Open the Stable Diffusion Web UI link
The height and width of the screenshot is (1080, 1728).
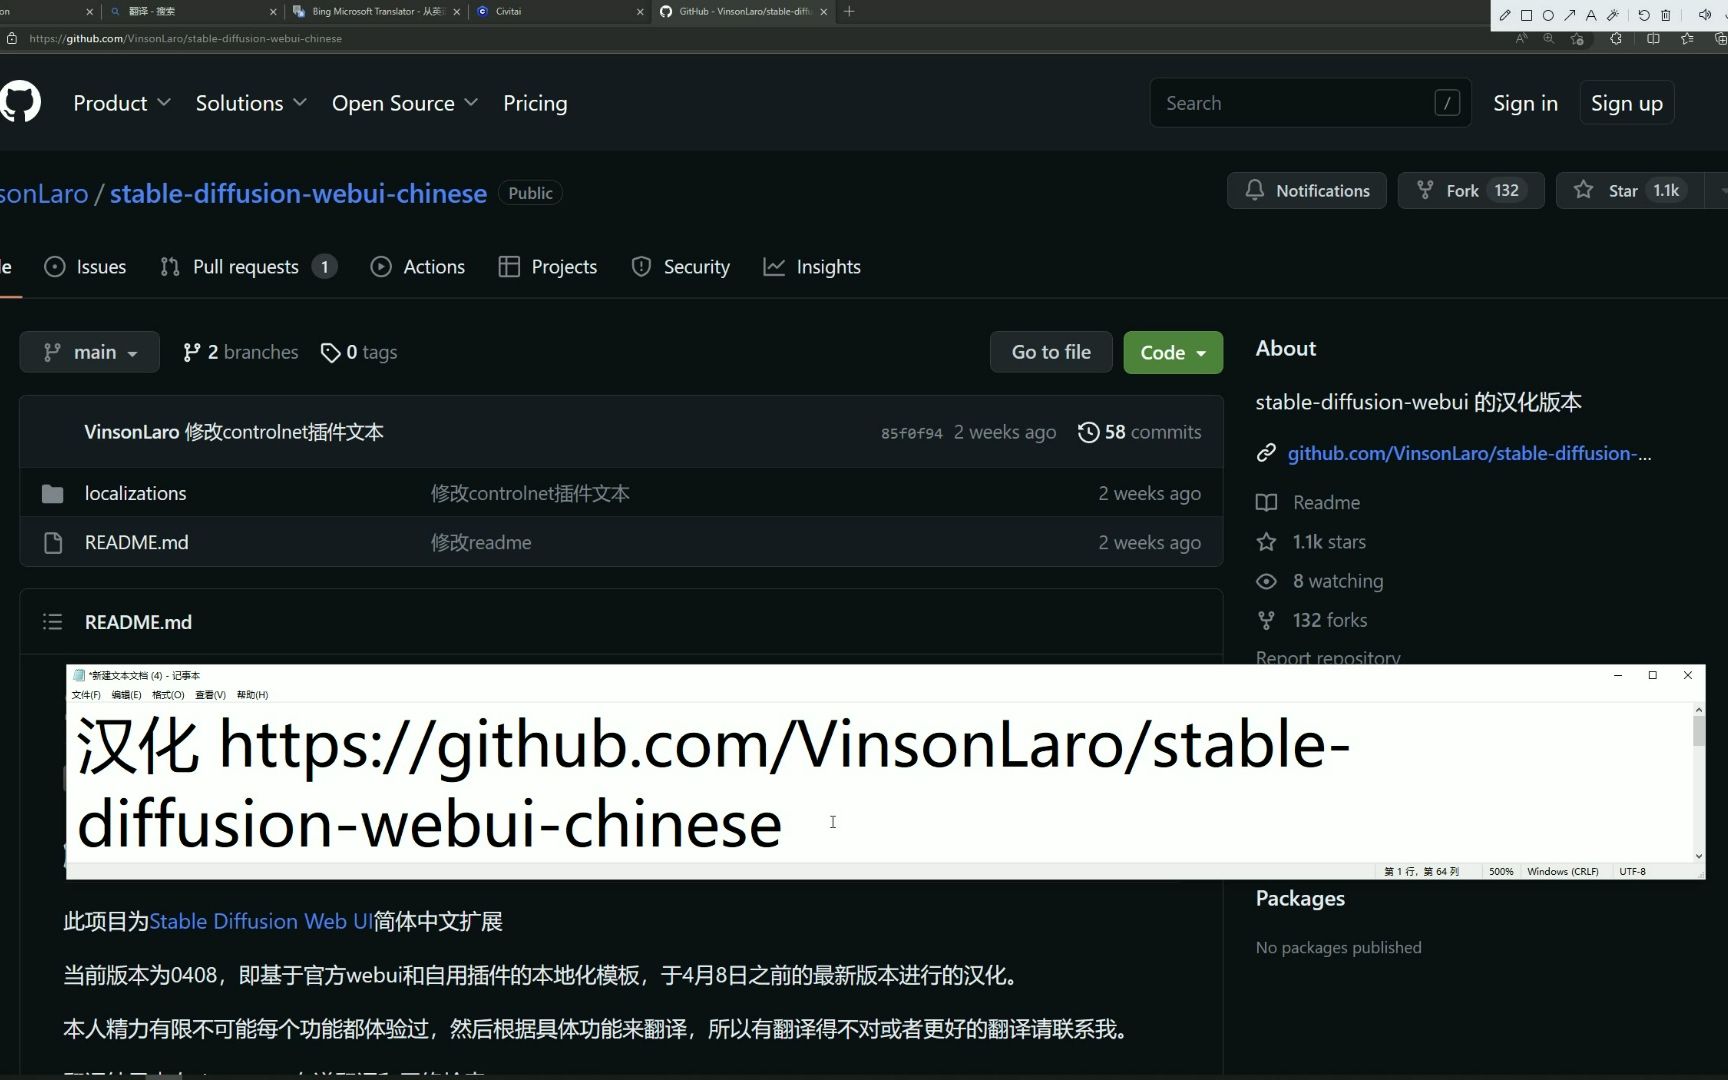pyautogui.click(x=260, y=921)
